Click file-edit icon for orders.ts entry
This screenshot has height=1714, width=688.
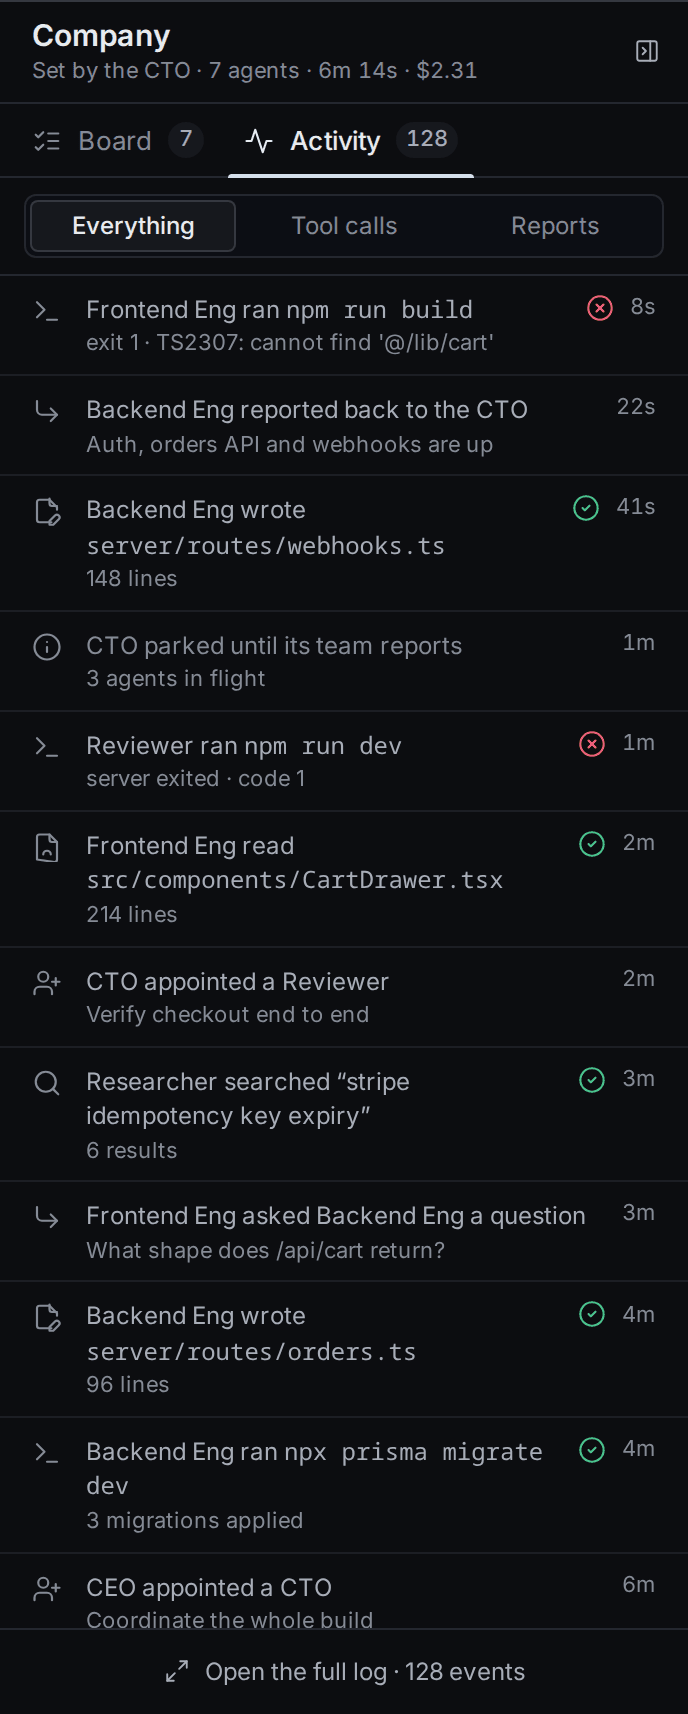(47, 1318)
